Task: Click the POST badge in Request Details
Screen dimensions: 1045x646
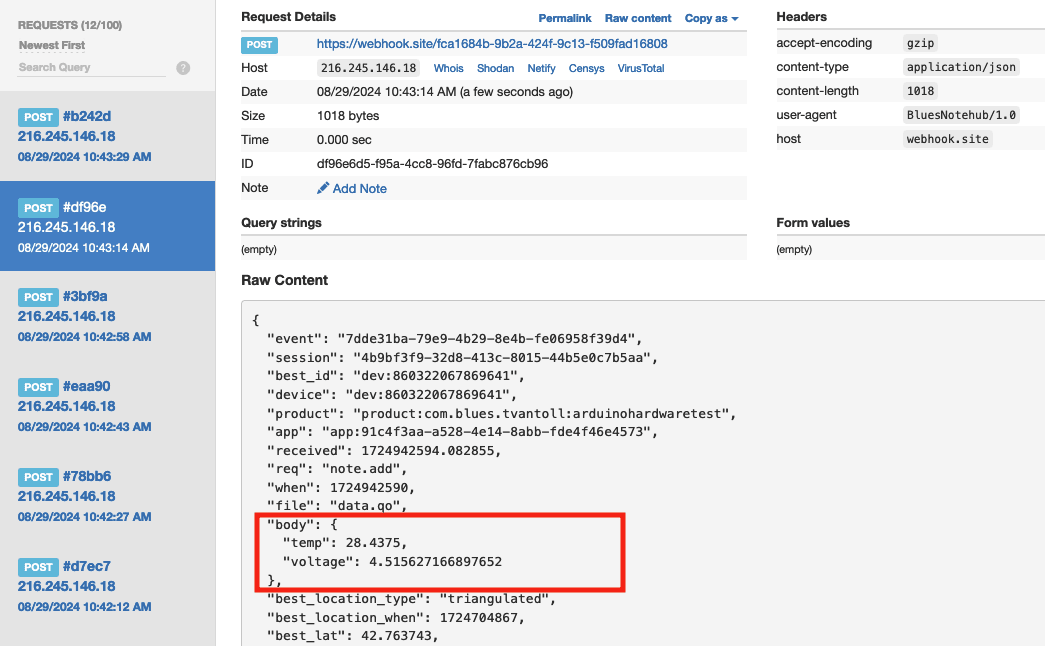Action: pyautogui.click(x=259, y=45)
